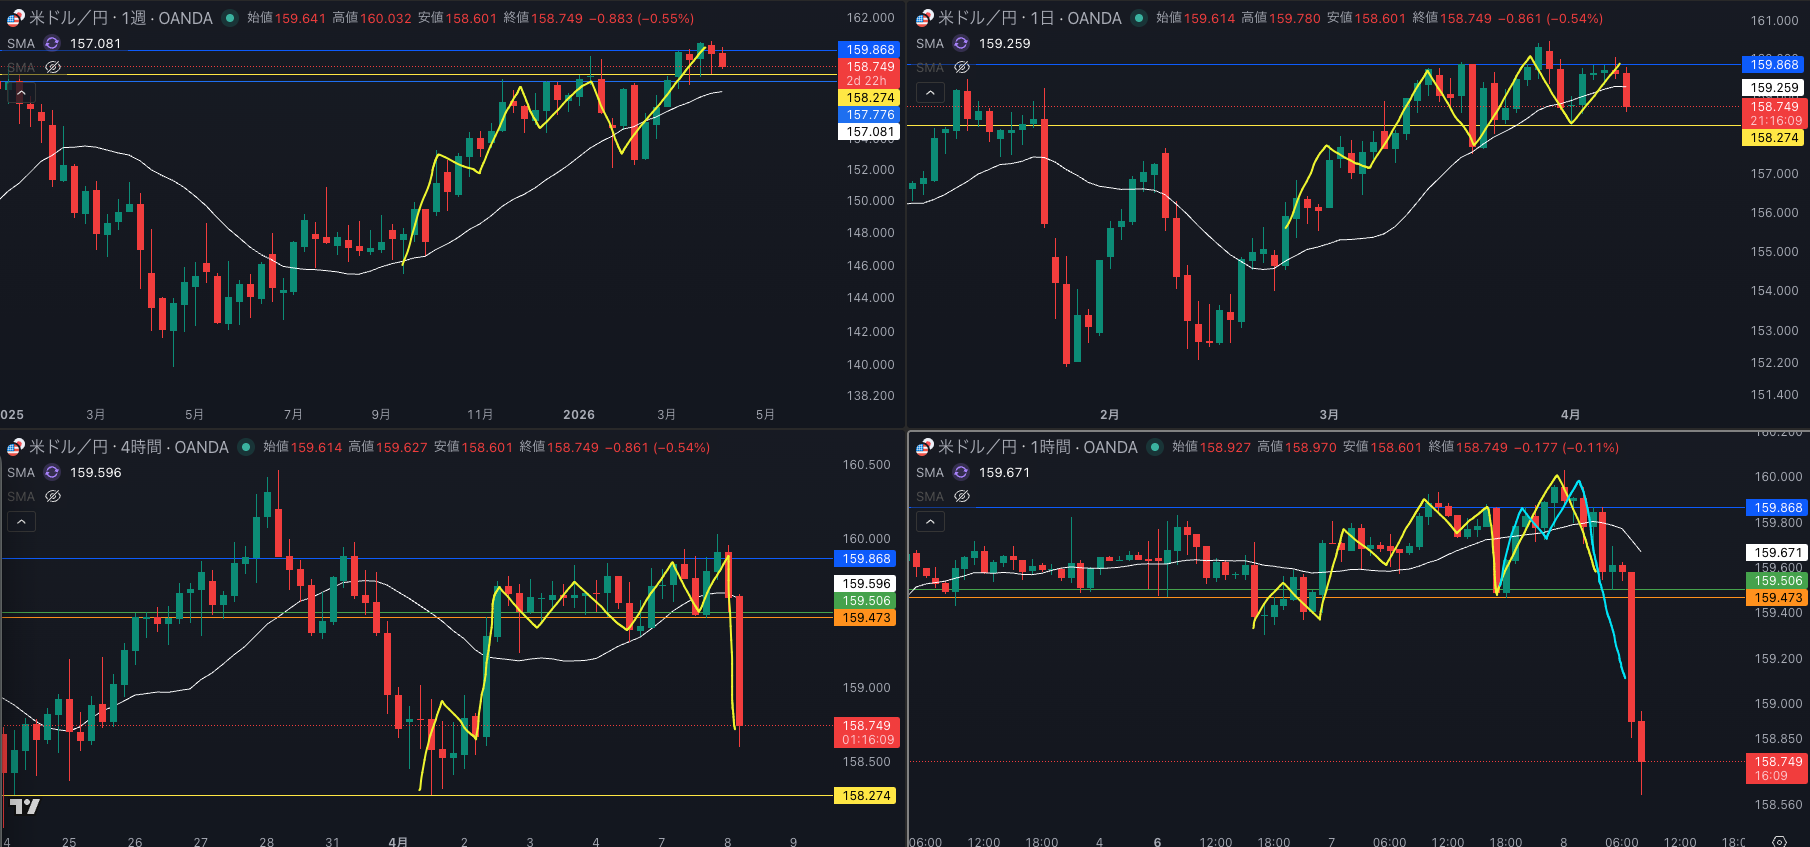Click the SMA refresh icon on 4-hour chart
This screenshot has height=847, width=1810.
(x=52, y=472)
